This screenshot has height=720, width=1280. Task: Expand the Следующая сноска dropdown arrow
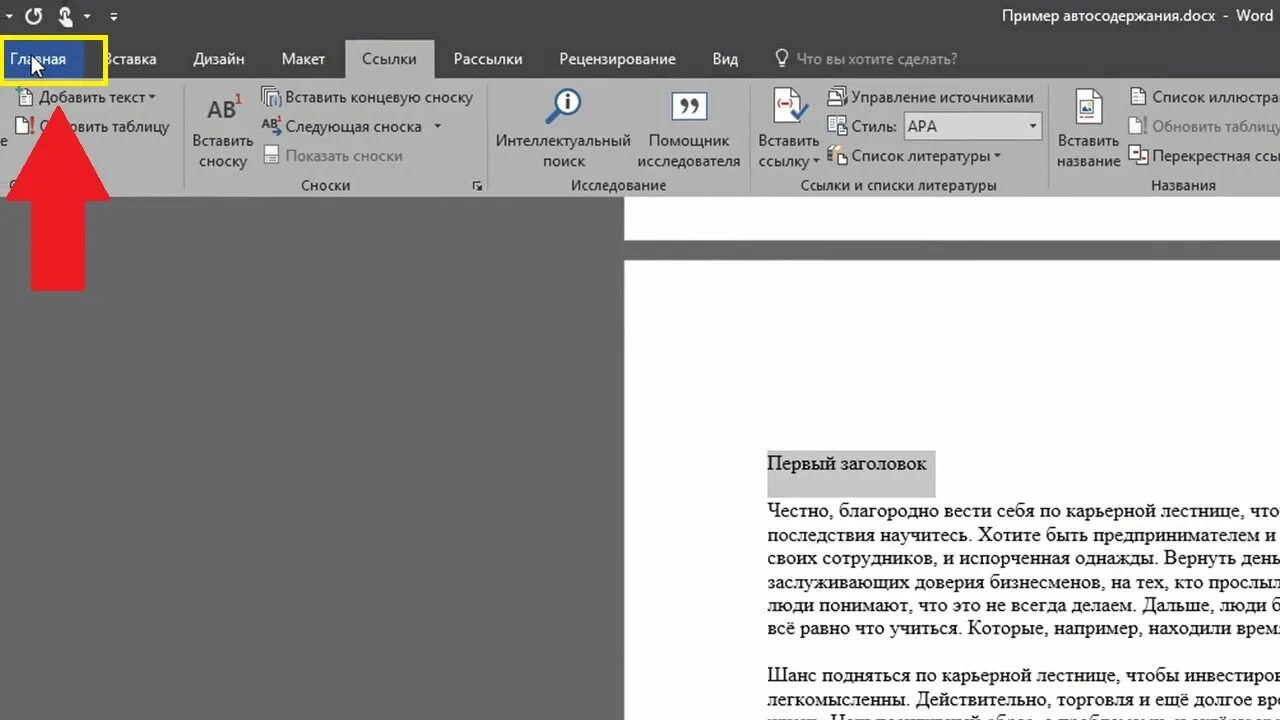coord(437,127)
